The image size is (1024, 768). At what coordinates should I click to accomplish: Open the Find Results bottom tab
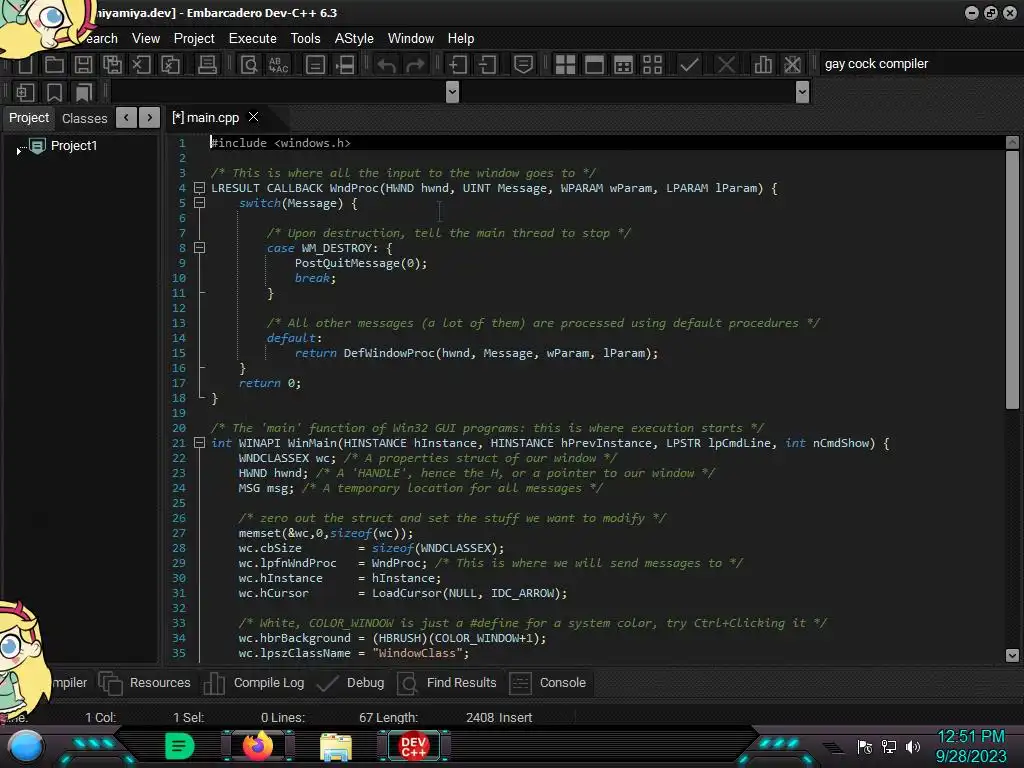click(447, 682)
